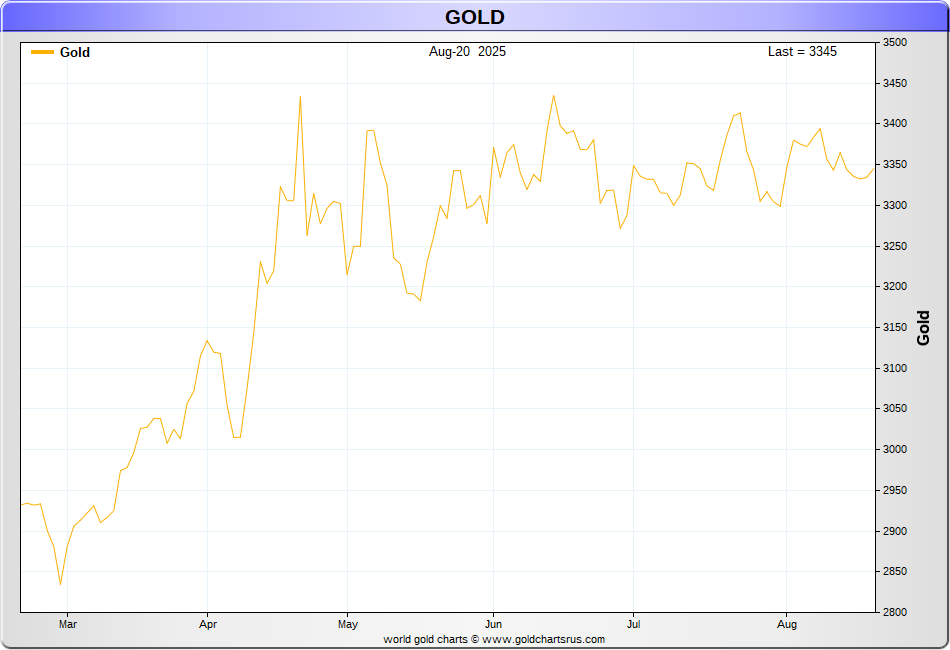The height and width of the screenshot is (650, 950).
Task: Click the 3450 y-axis label
Action: click(895, 83)
